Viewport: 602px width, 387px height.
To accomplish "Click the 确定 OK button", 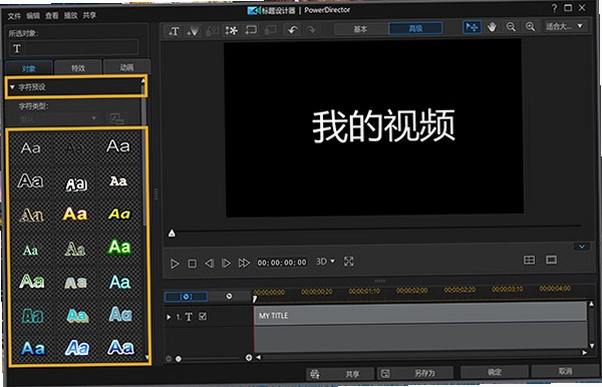I will (494, 372).
